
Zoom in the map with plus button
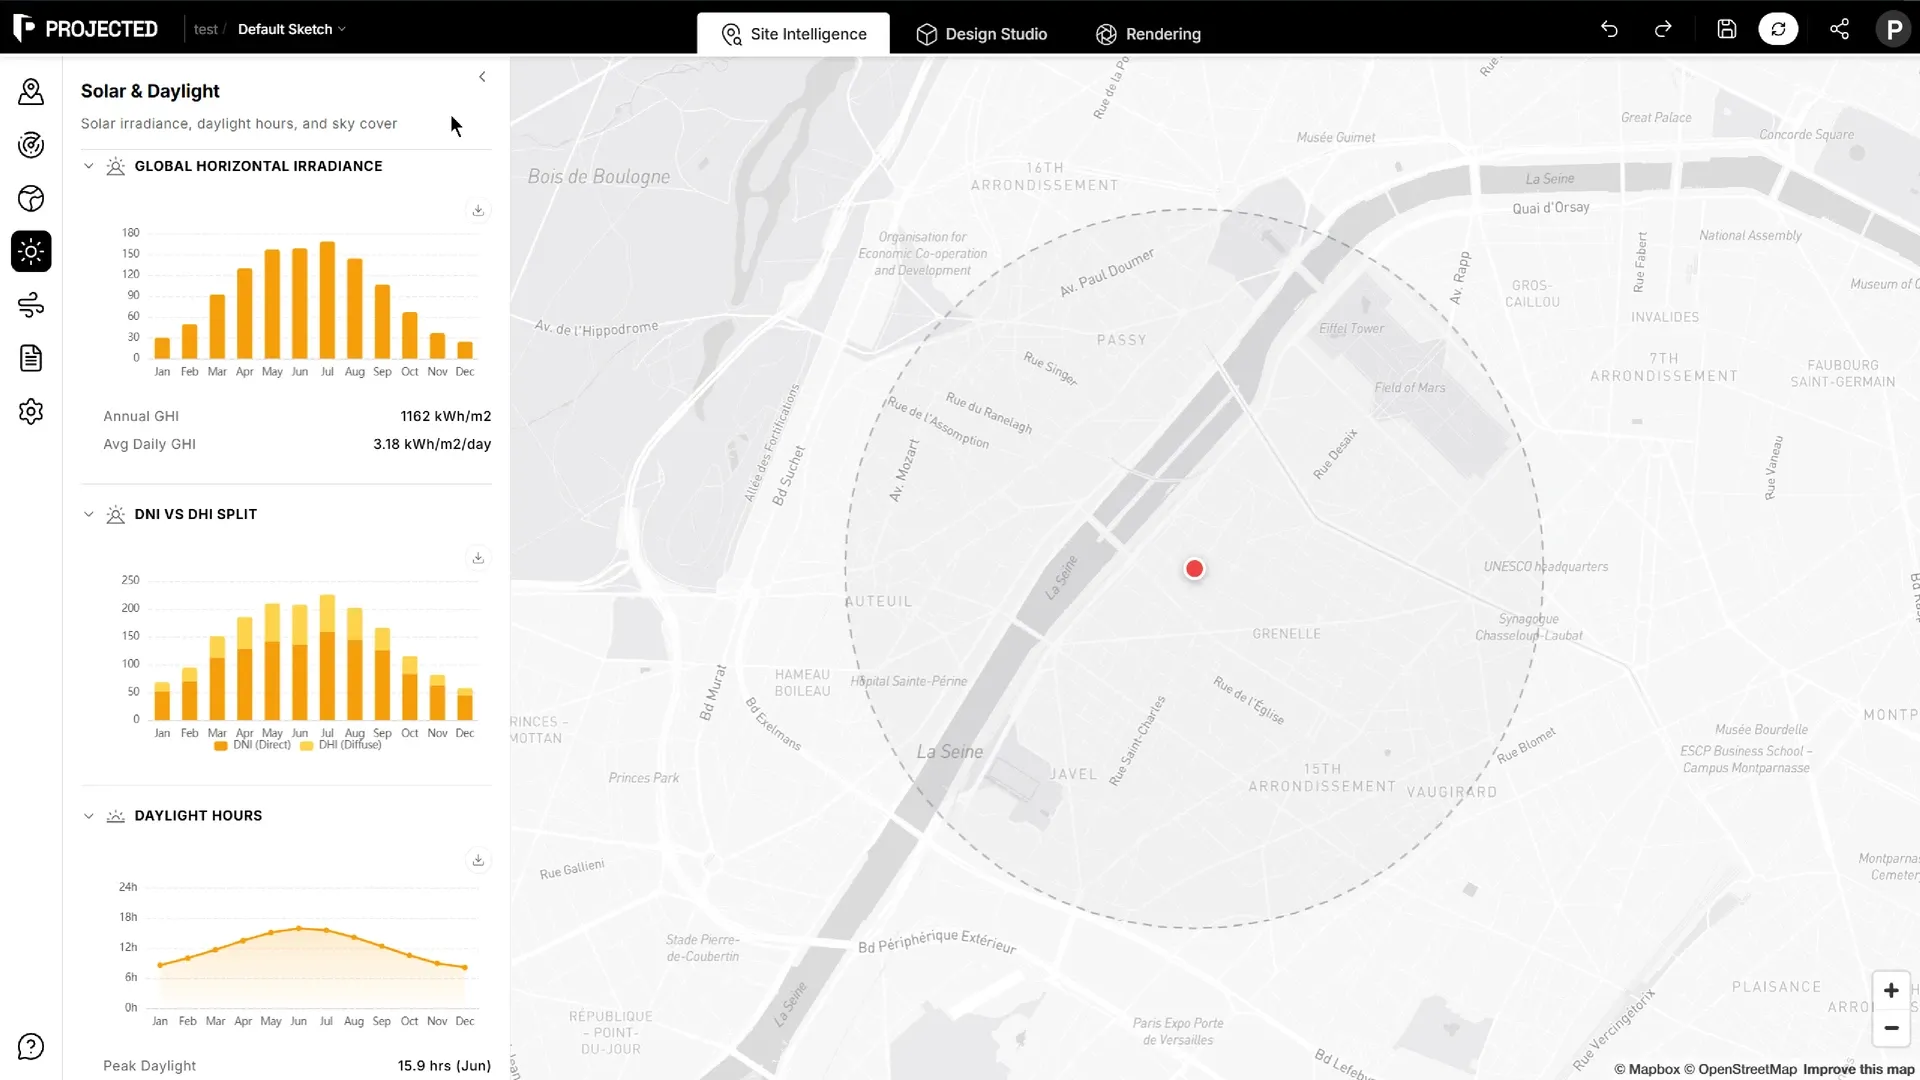pos(1891,991)
